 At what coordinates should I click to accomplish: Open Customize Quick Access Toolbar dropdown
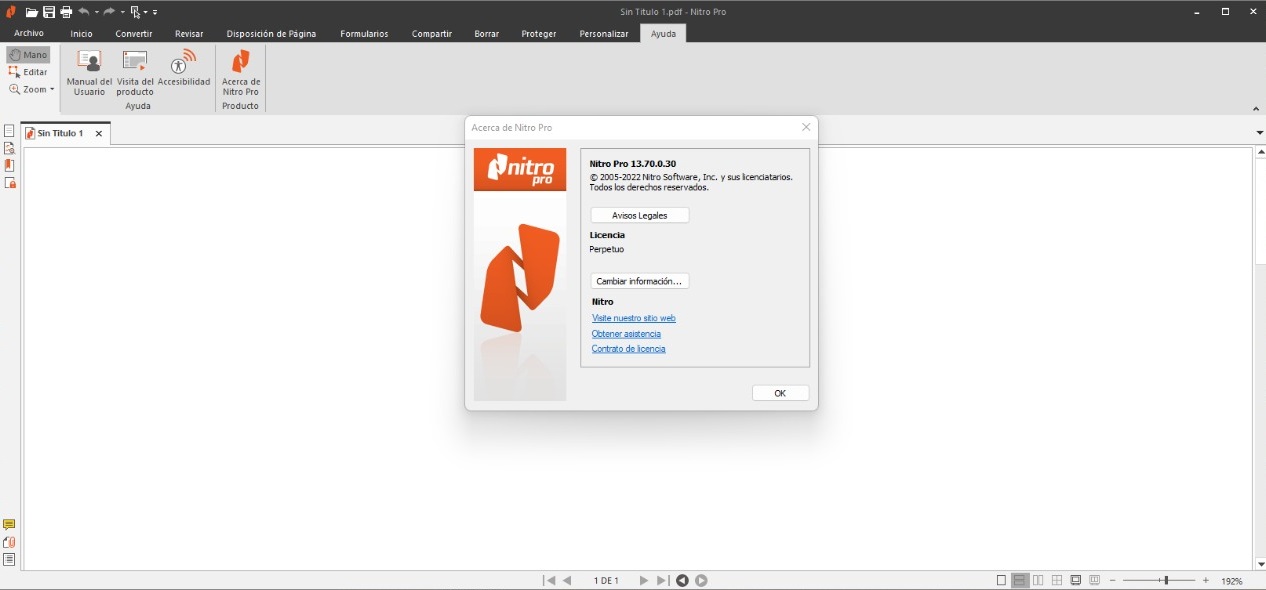click(x=156, y=13)
